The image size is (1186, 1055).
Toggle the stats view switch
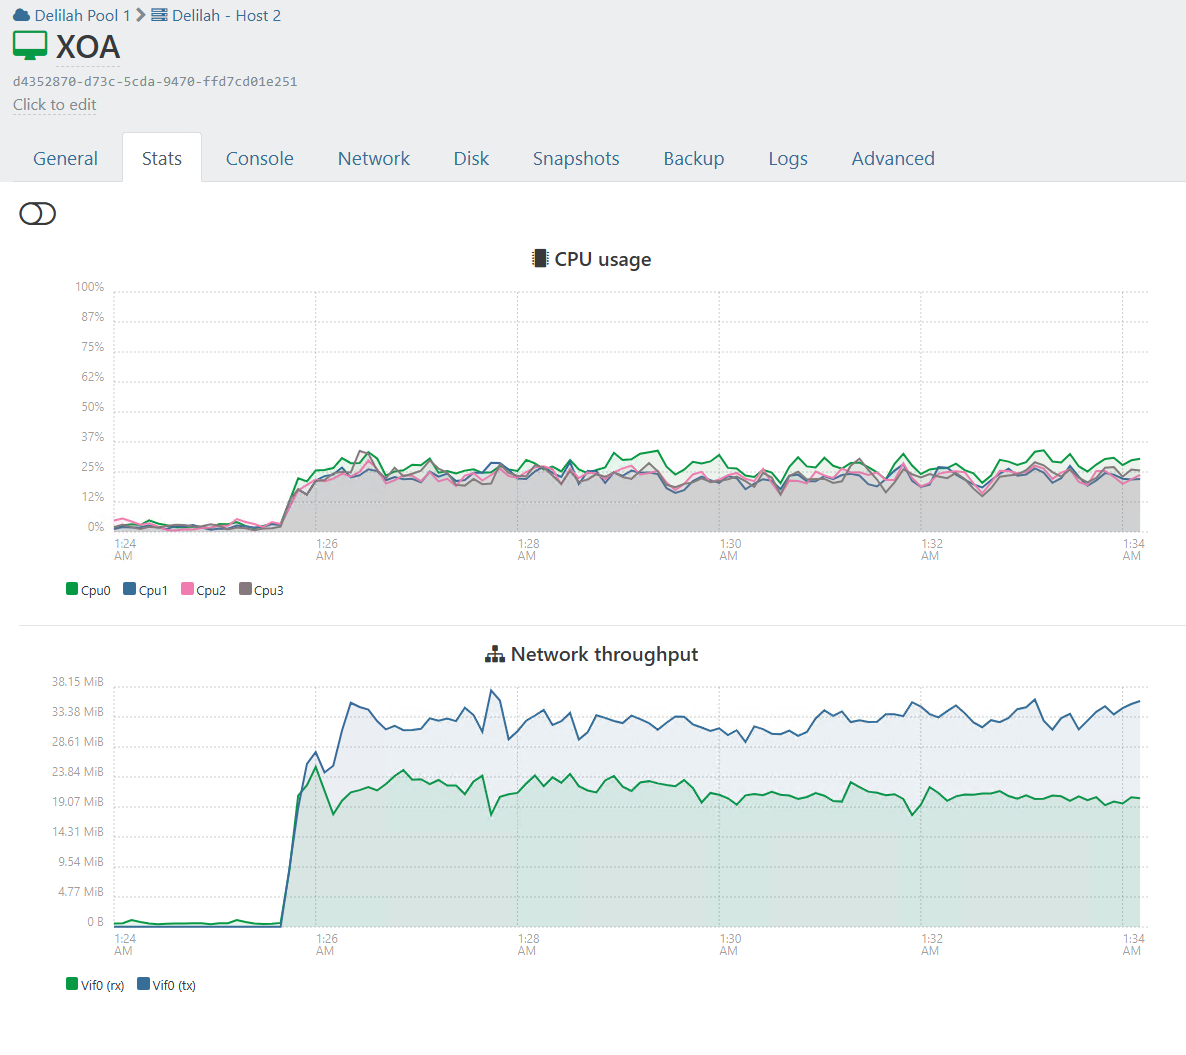(38, 214)
